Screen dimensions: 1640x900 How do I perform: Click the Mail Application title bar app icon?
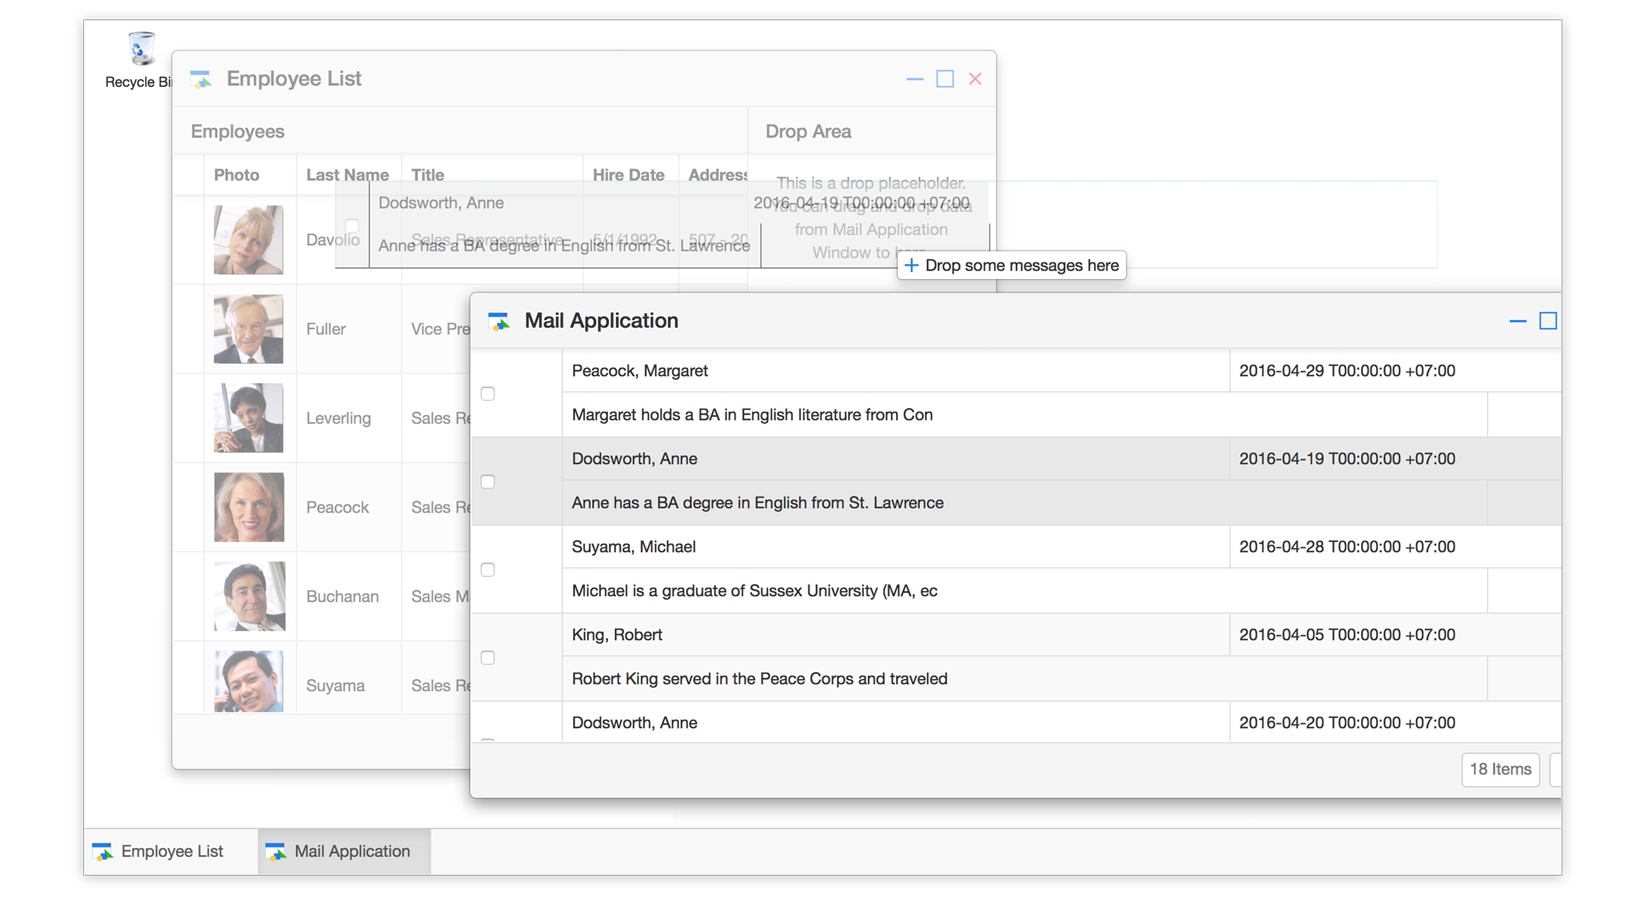click(x=499, y=321)
